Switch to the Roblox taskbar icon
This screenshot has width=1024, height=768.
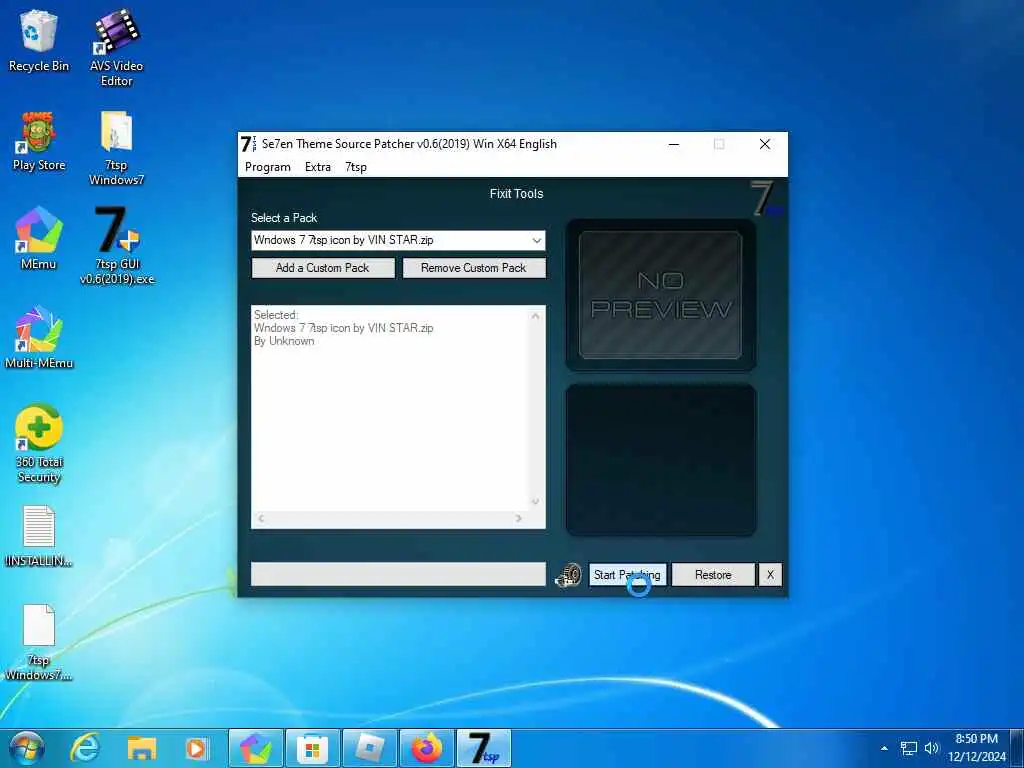point(370,748)
